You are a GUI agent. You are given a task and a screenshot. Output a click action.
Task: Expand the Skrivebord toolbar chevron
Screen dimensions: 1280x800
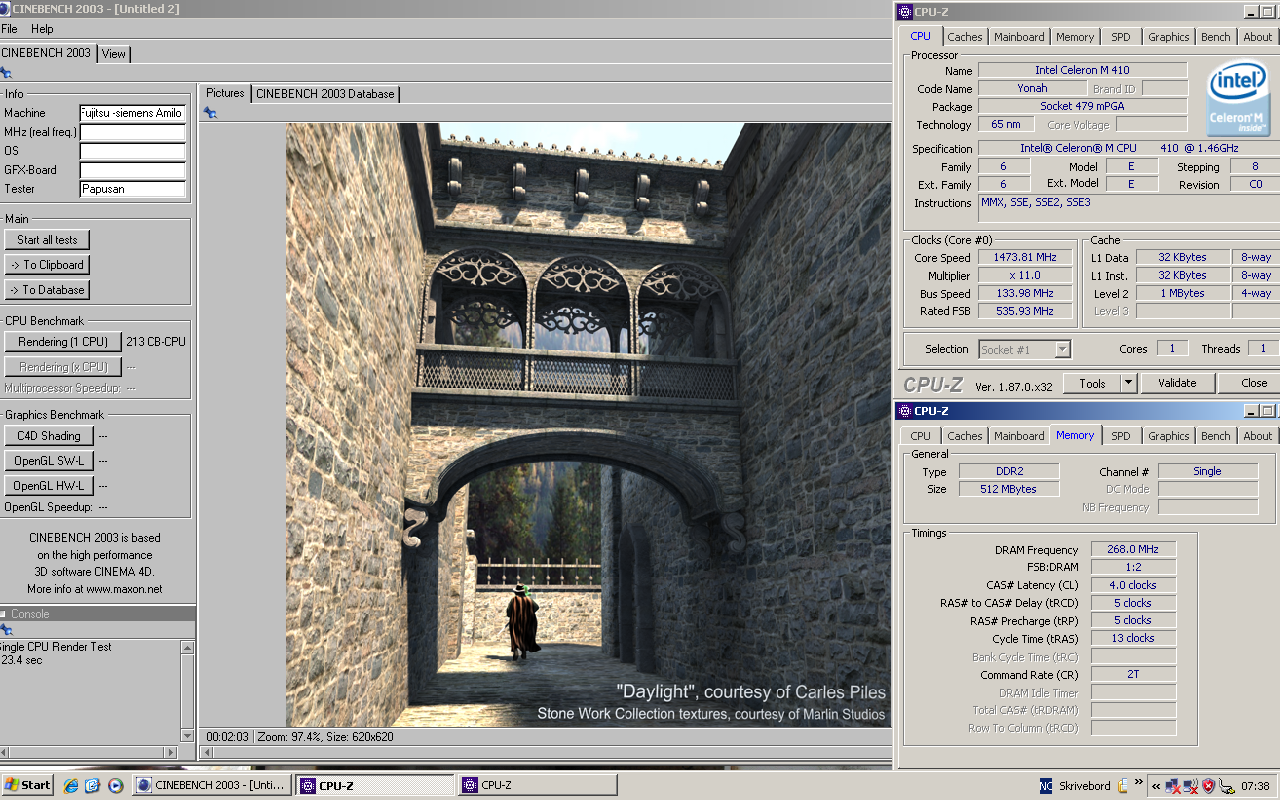click(x=1138, y=781)
